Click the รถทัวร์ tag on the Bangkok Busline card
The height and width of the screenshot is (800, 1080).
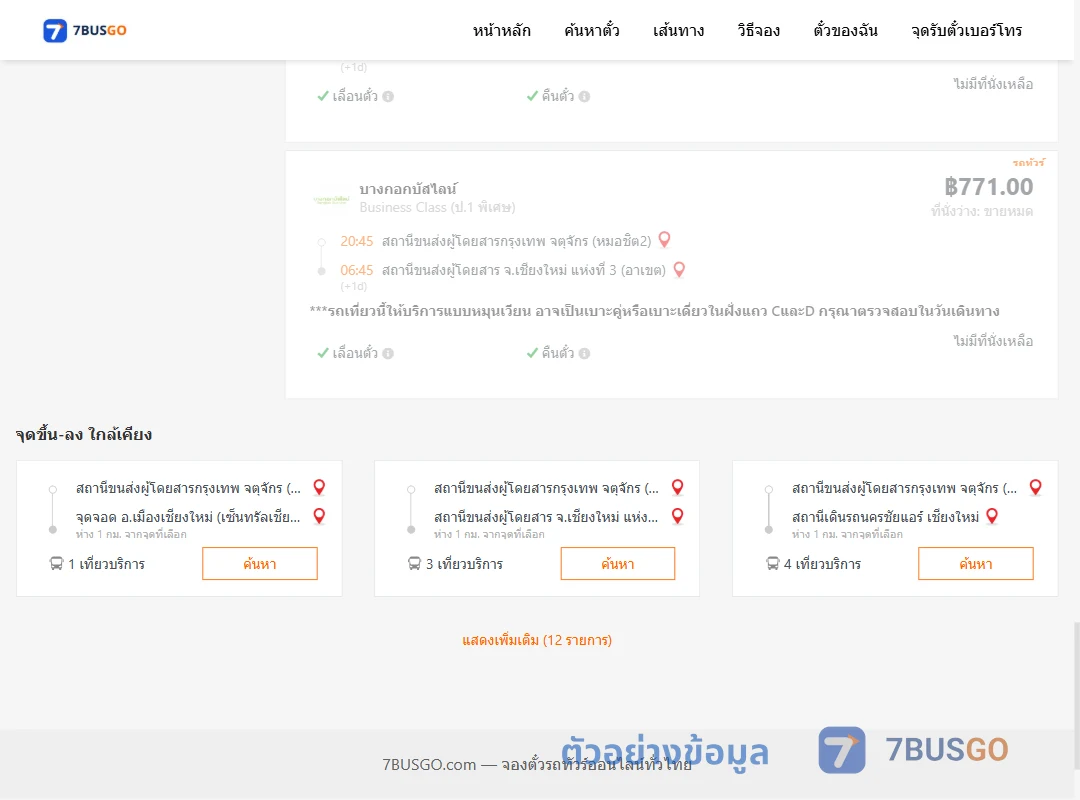1028,163
